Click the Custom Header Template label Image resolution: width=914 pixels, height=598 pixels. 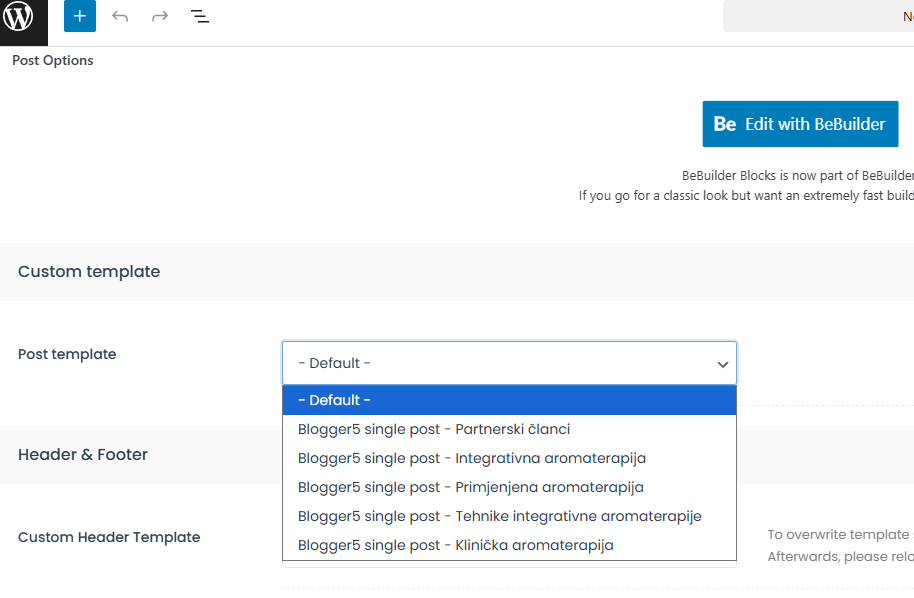coord(109,537)
